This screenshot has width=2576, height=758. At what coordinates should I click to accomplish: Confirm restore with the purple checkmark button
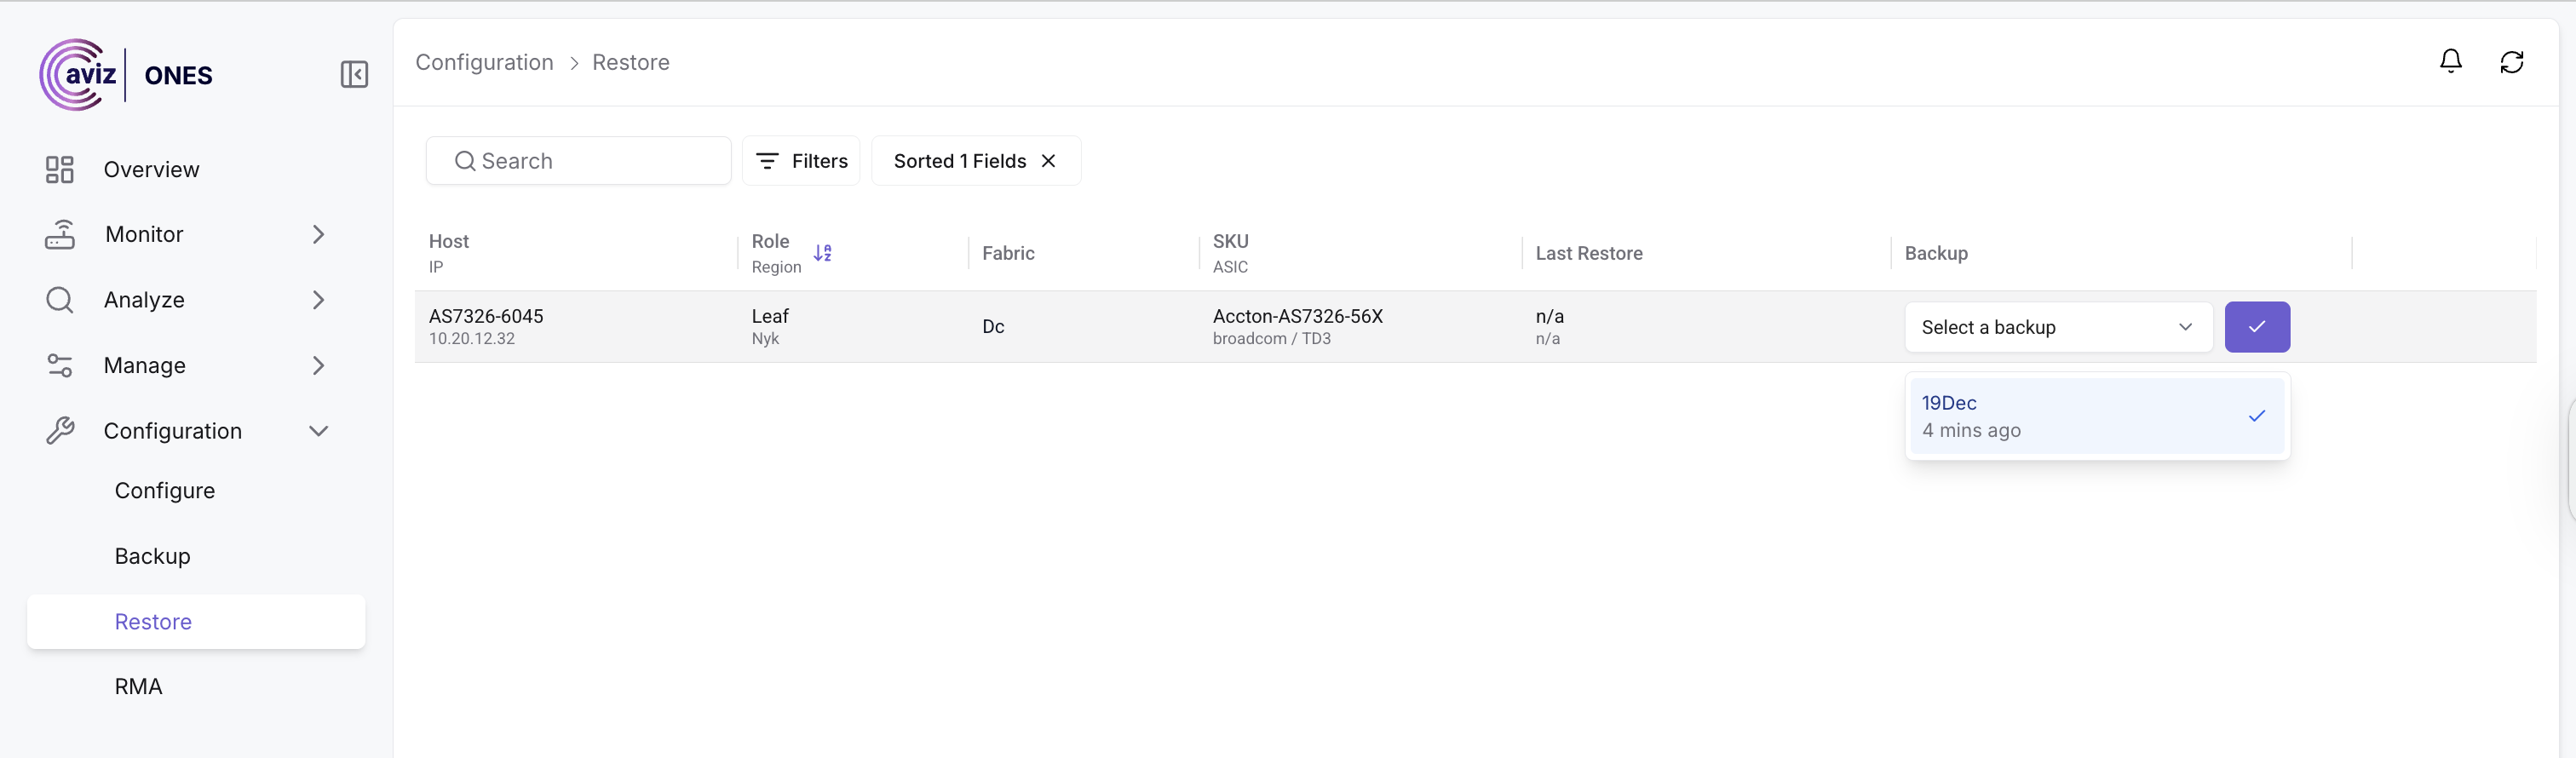pyautogui.click(x=2256, y=327)
